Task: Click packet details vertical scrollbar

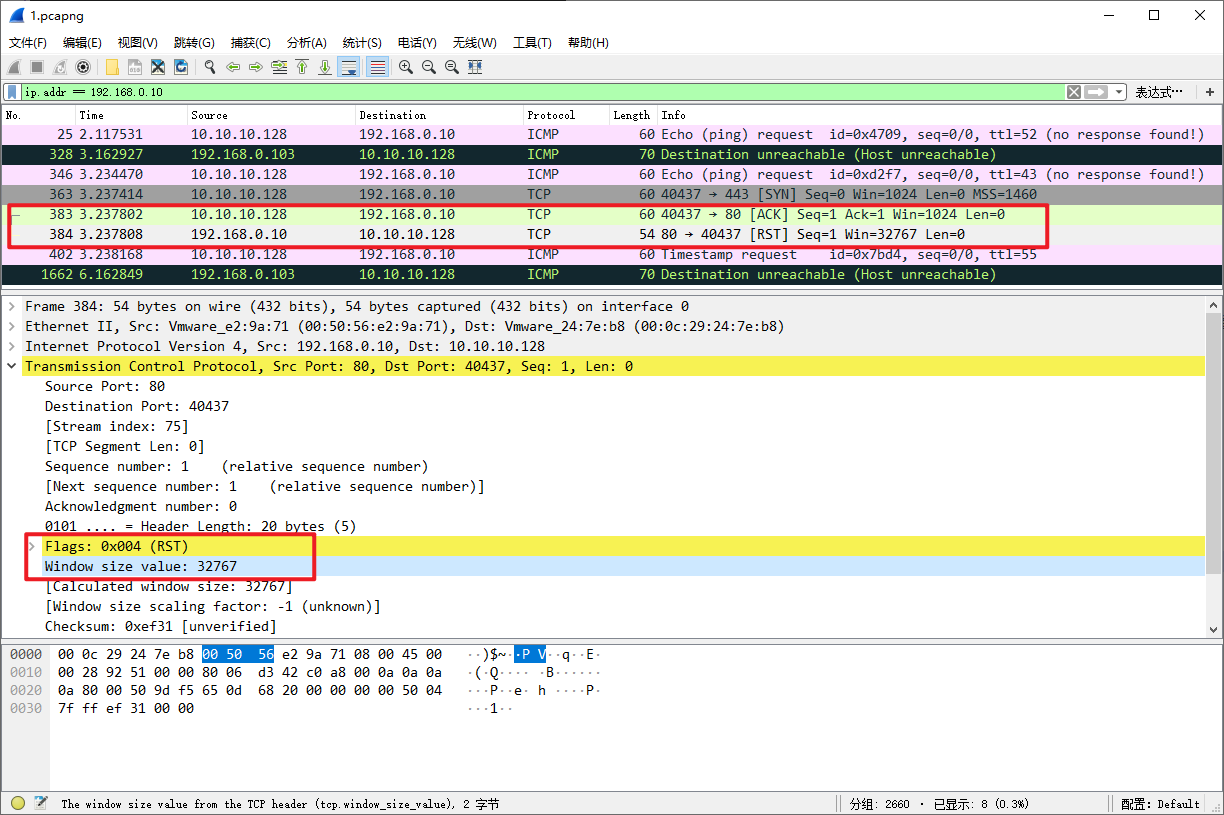Action: click(1214, 466)
